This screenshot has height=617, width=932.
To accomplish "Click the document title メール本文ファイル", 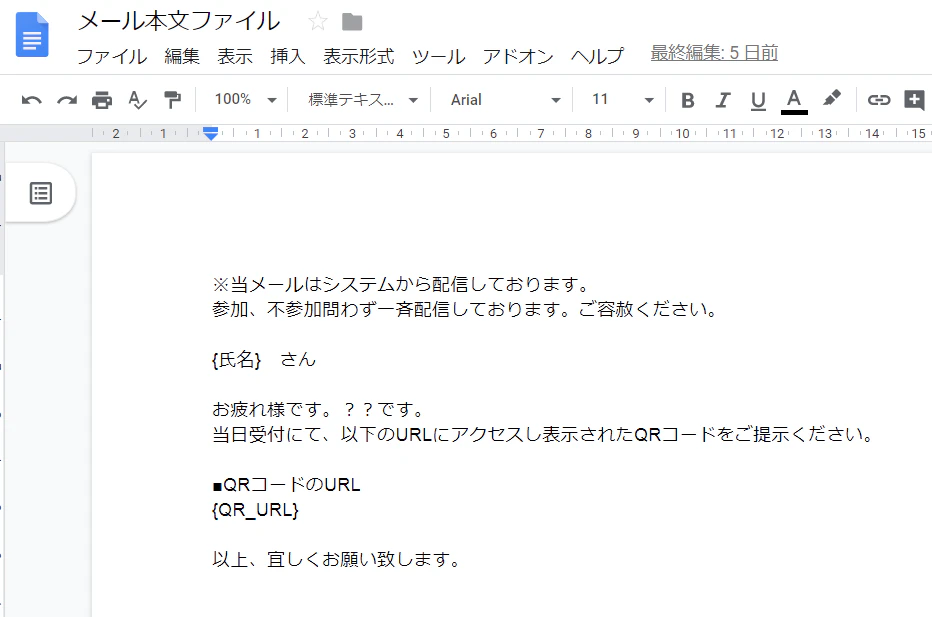I will [179, 21].
